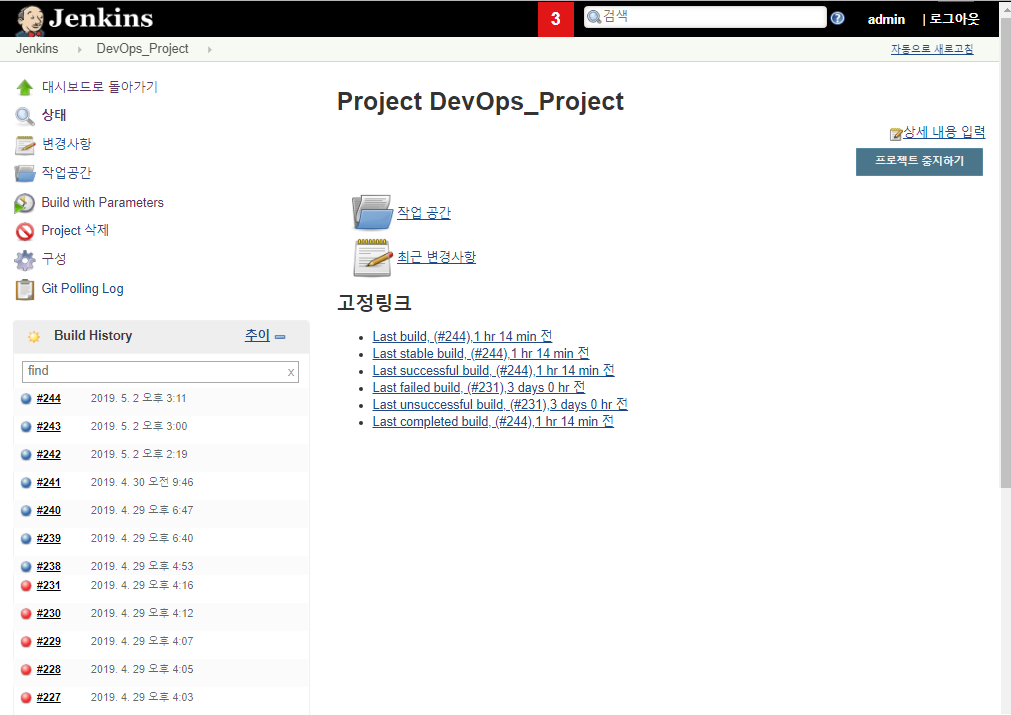Click the green up arrow dashboard icon

[x=25, y=87]
